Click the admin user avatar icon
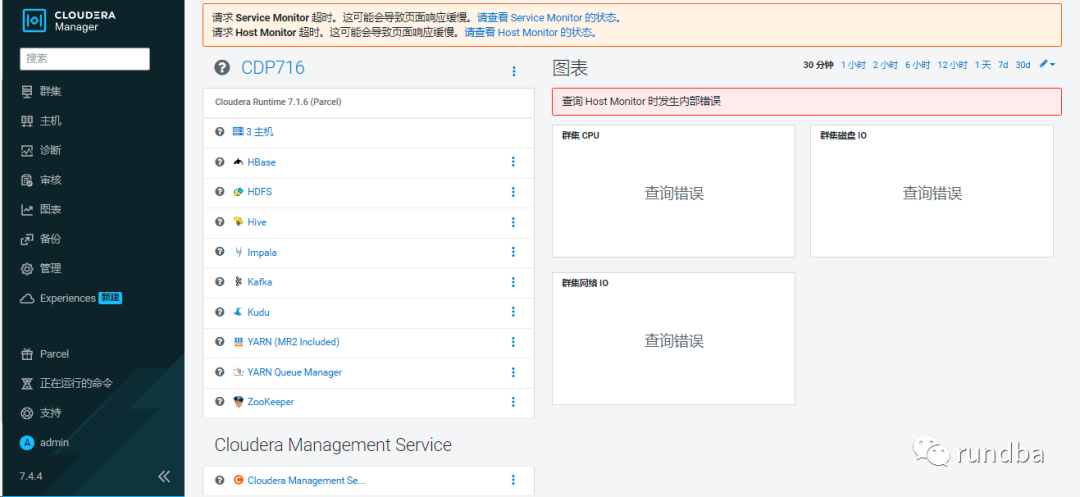 click(x=28, y=443)
